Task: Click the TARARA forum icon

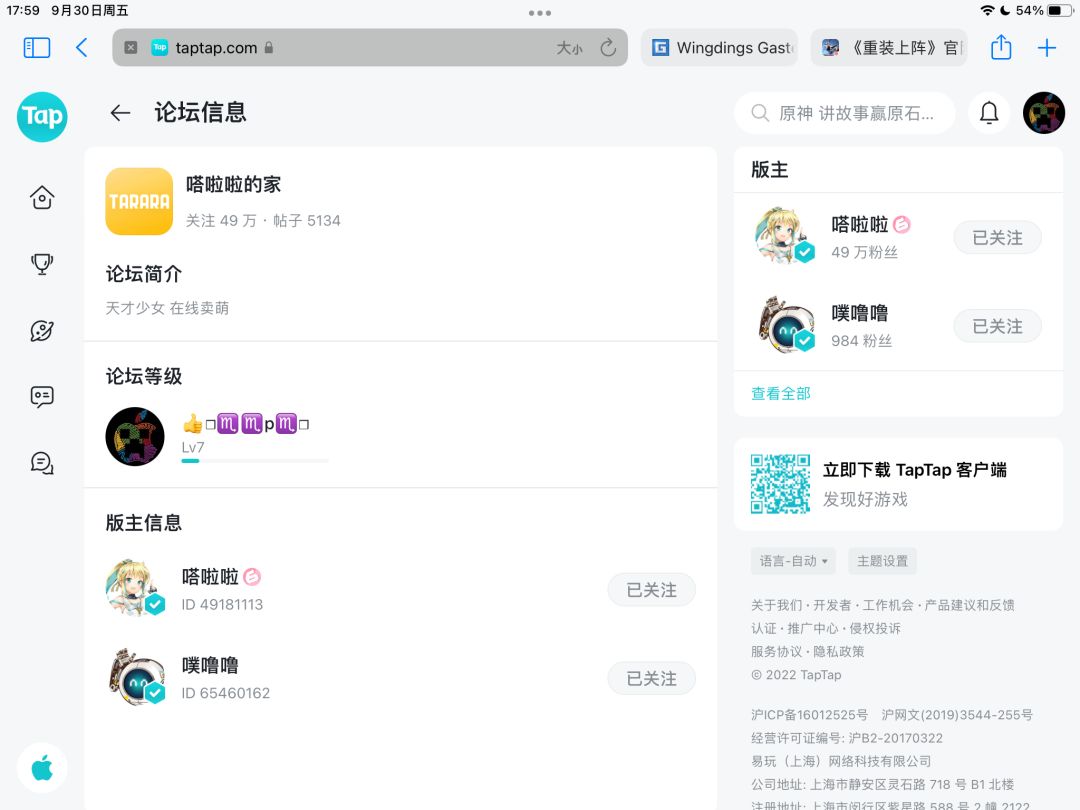Action: coord(139,201)
